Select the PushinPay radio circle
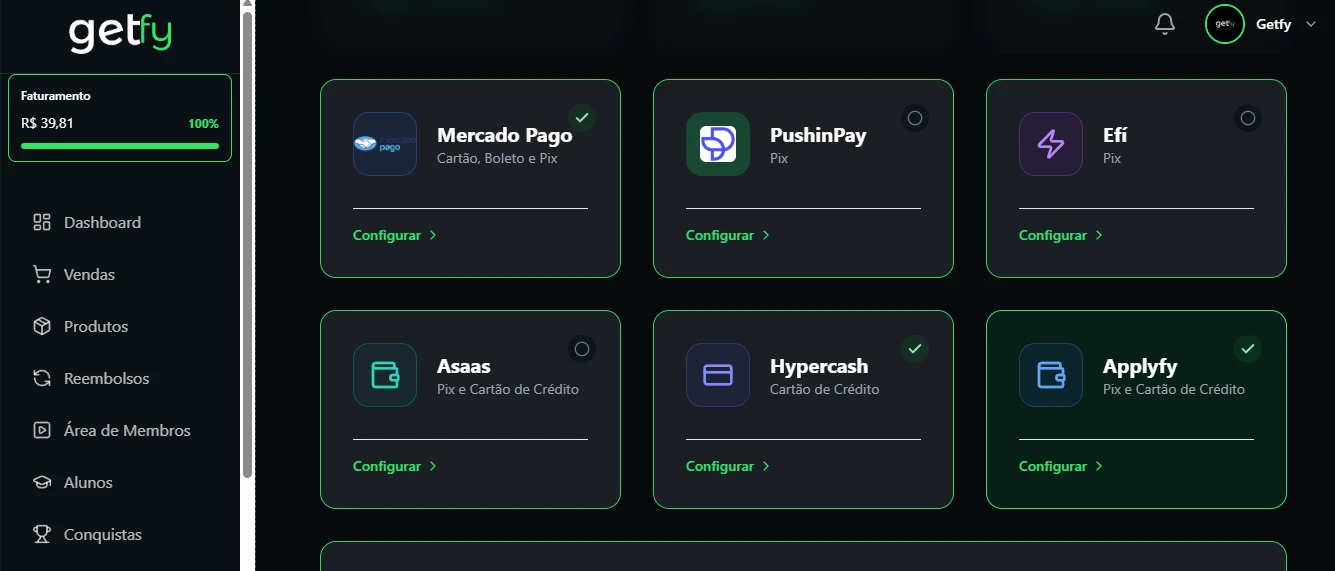This screenshot has width=1335, height=571. tap(914, 118)
